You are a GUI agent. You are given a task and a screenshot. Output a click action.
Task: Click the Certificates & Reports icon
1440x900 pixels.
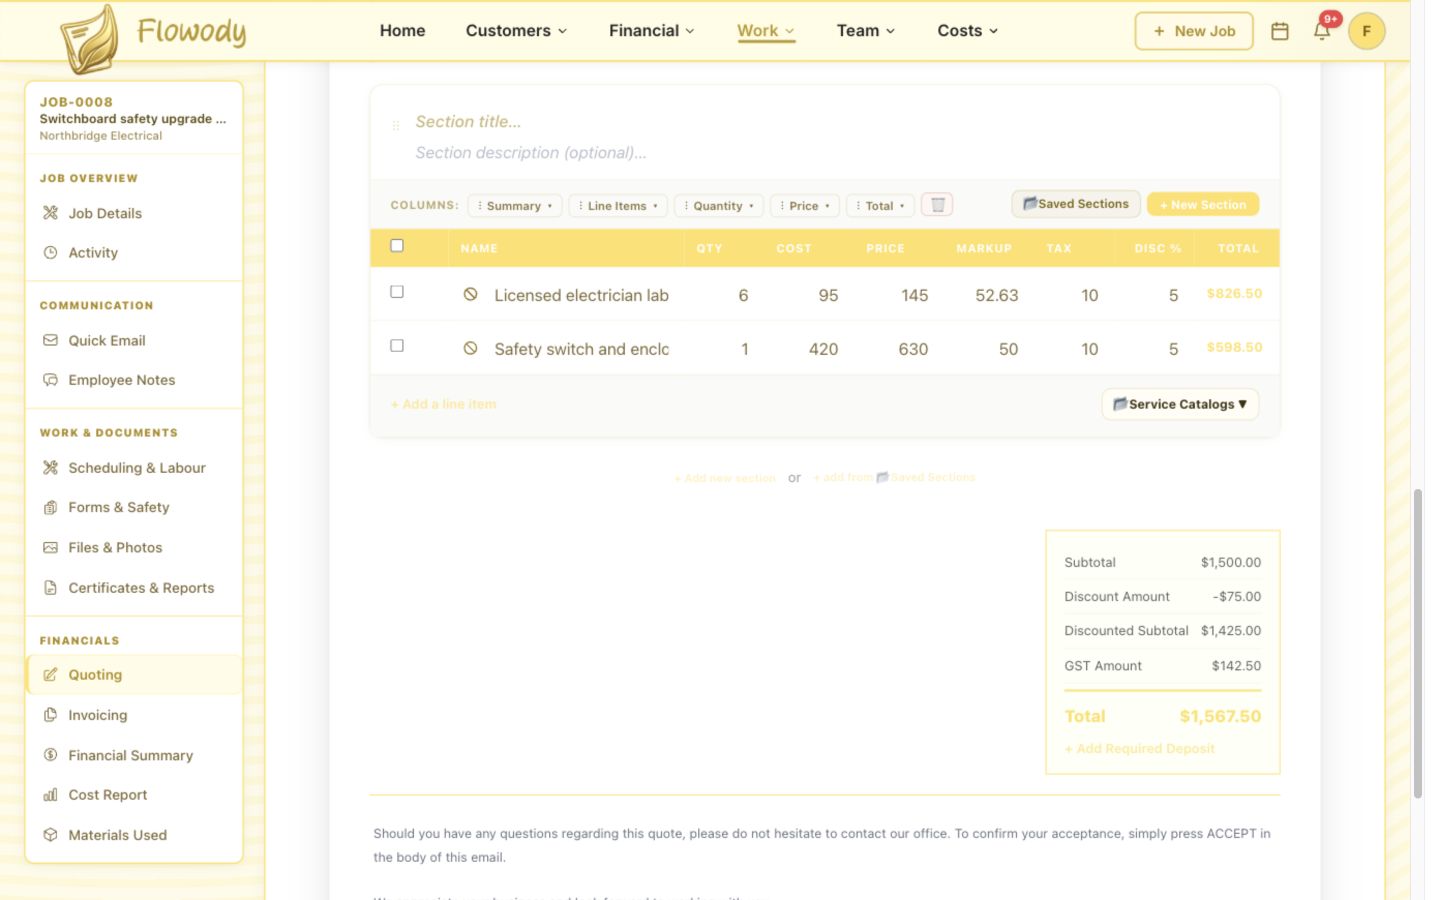50,588
